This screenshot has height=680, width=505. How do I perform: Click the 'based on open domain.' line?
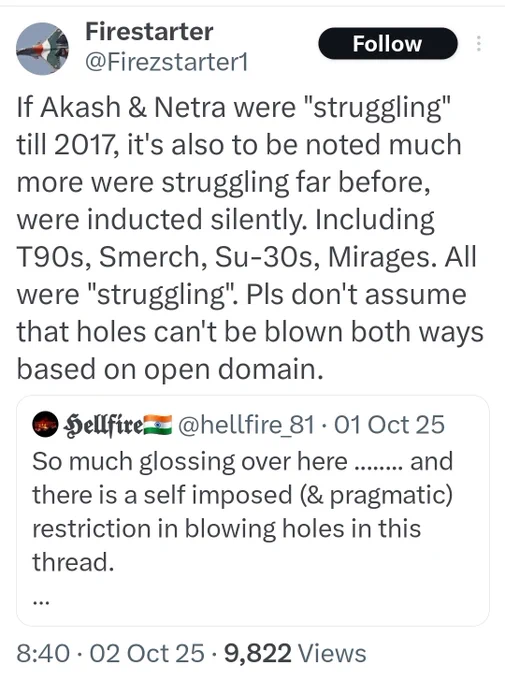(x=170, y=369)
